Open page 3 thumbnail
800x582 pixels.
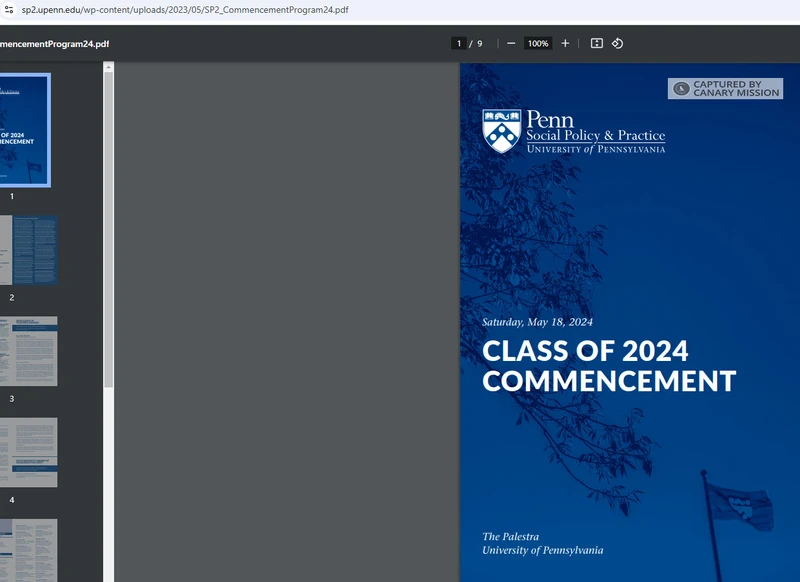[29, 351]
